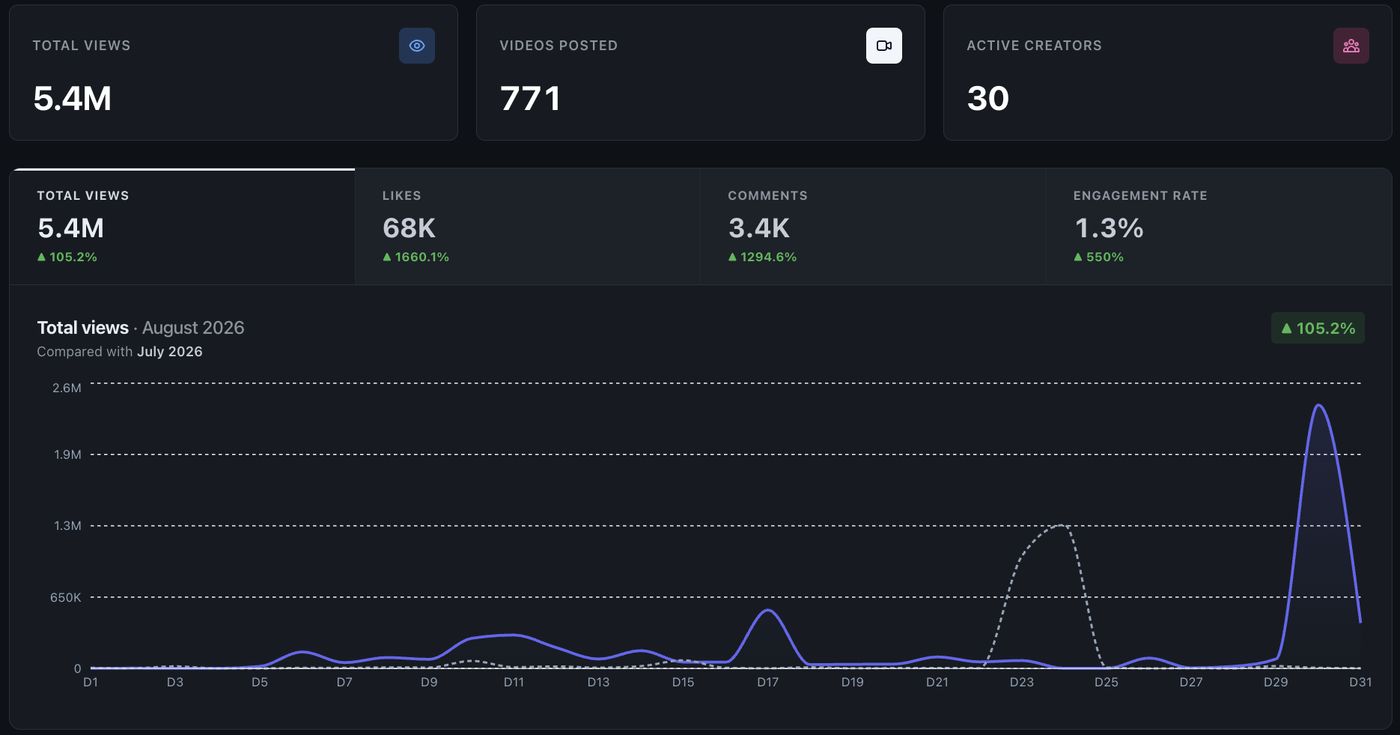Image resolution: width=1400 pixels, height=735 pixels.
Task: Click the eye icon on Total Views card
Action: [x=417, y=46]
